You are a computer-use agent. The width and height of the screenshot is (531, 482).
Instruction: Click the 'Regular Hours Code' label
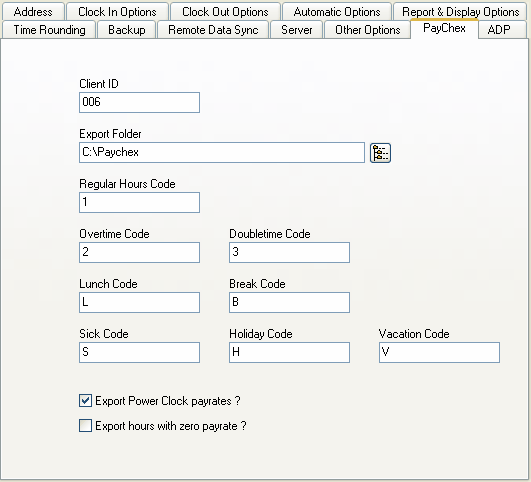point(127,184)
